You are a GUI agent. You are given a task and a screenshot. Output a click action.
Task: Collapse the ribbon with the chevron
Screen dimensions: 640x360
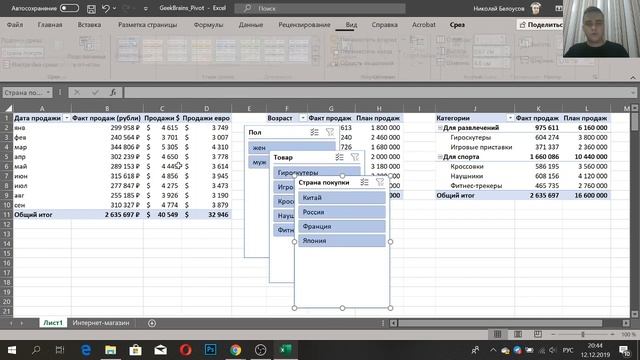pyautogui.click(x=633, y=77)
